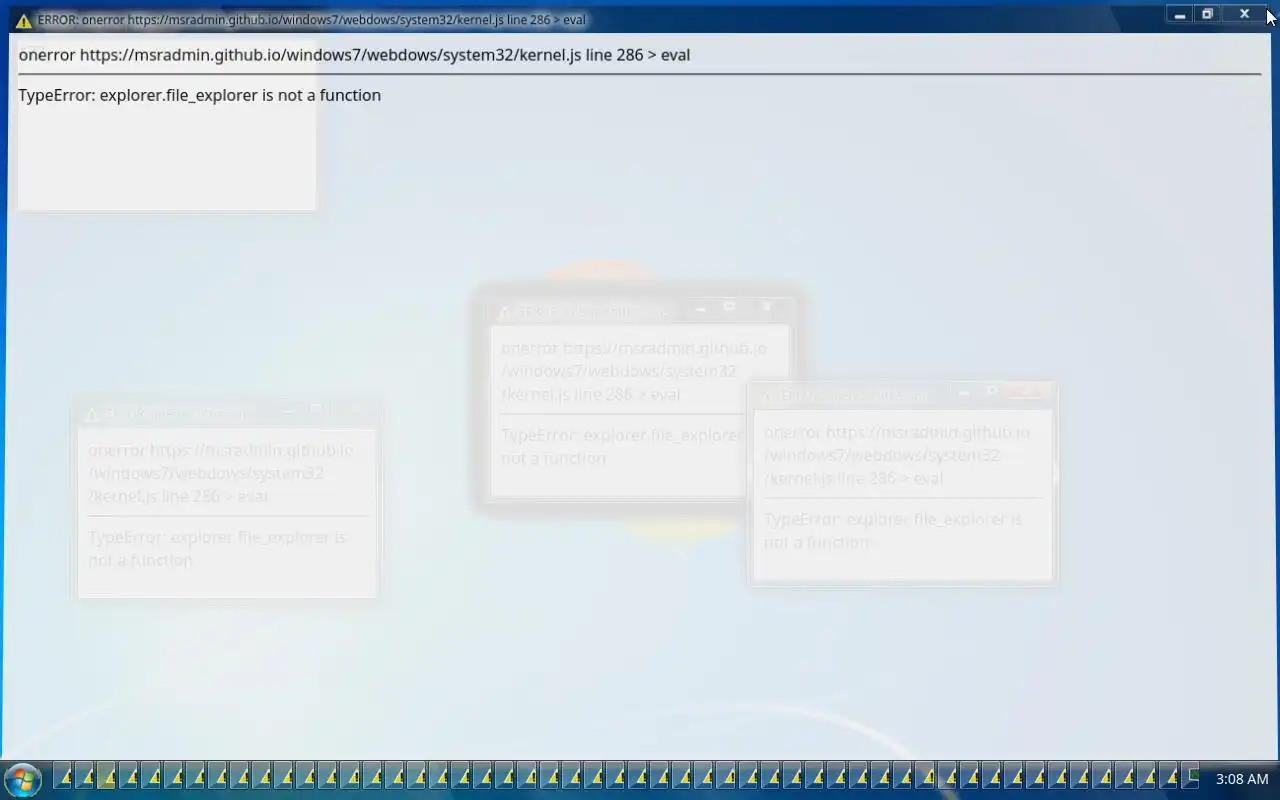The height and width of the screenshot is (800, 1280).
Task: Close the center faded error window
Action: (x=767, y=307)
